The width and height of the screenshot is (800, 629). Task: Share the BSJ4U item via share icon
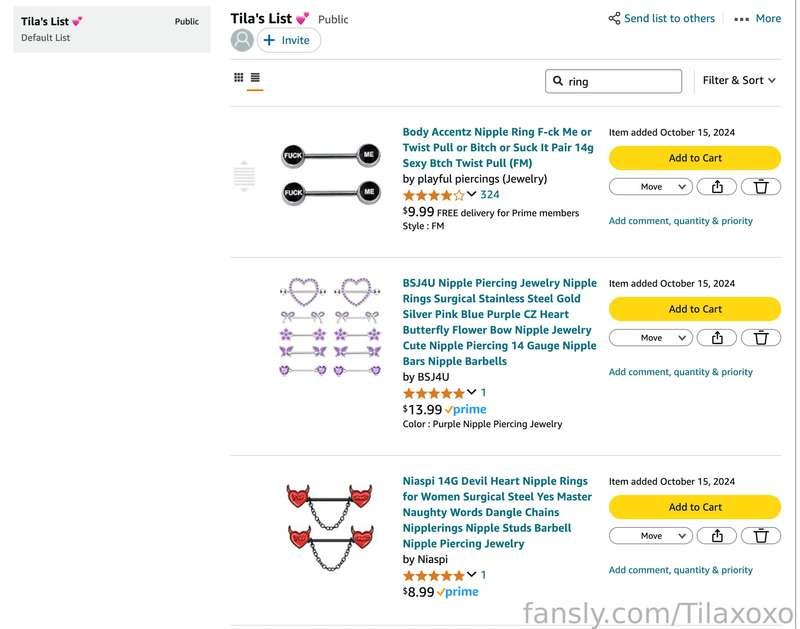[x=717, y=338]
